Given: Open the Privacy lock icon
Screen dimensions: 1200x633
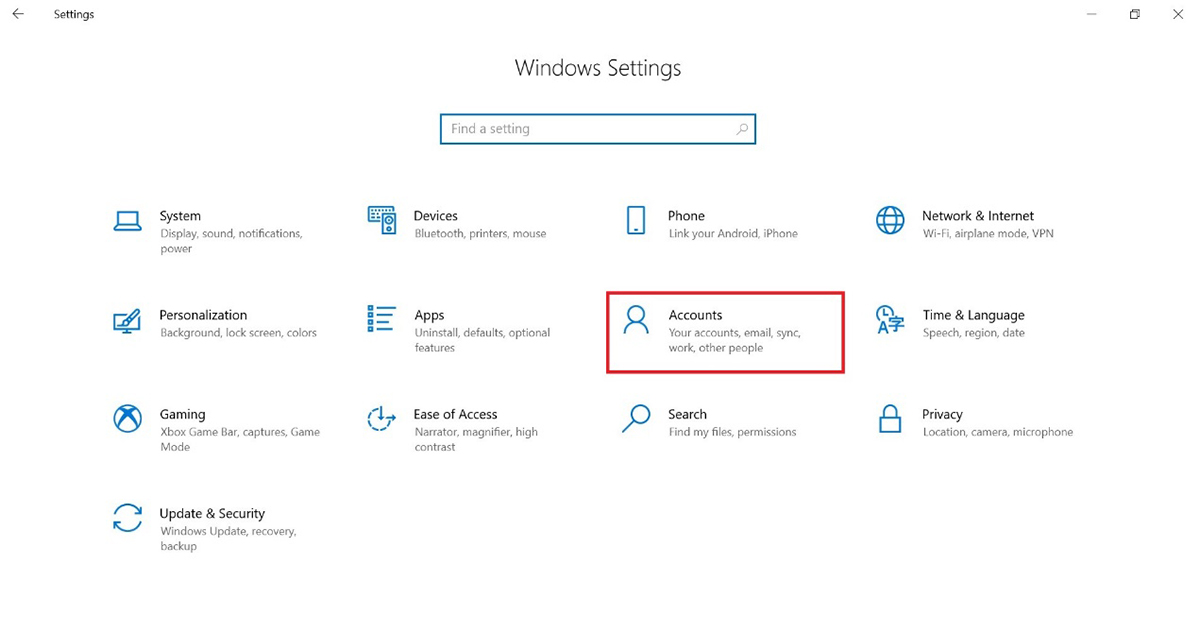Looking at the screenshot, I should tap(890, 418).
